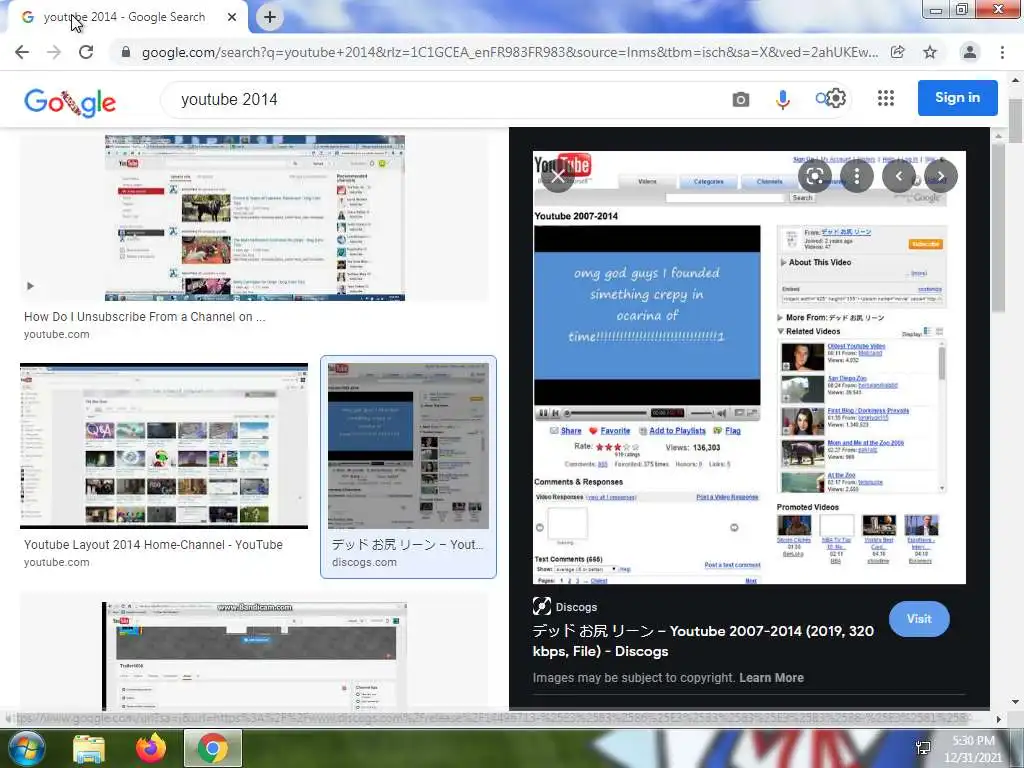This screenshot has width=1024, height=768.
Task: Open the Windows Start menu
Action: (27, 748)
